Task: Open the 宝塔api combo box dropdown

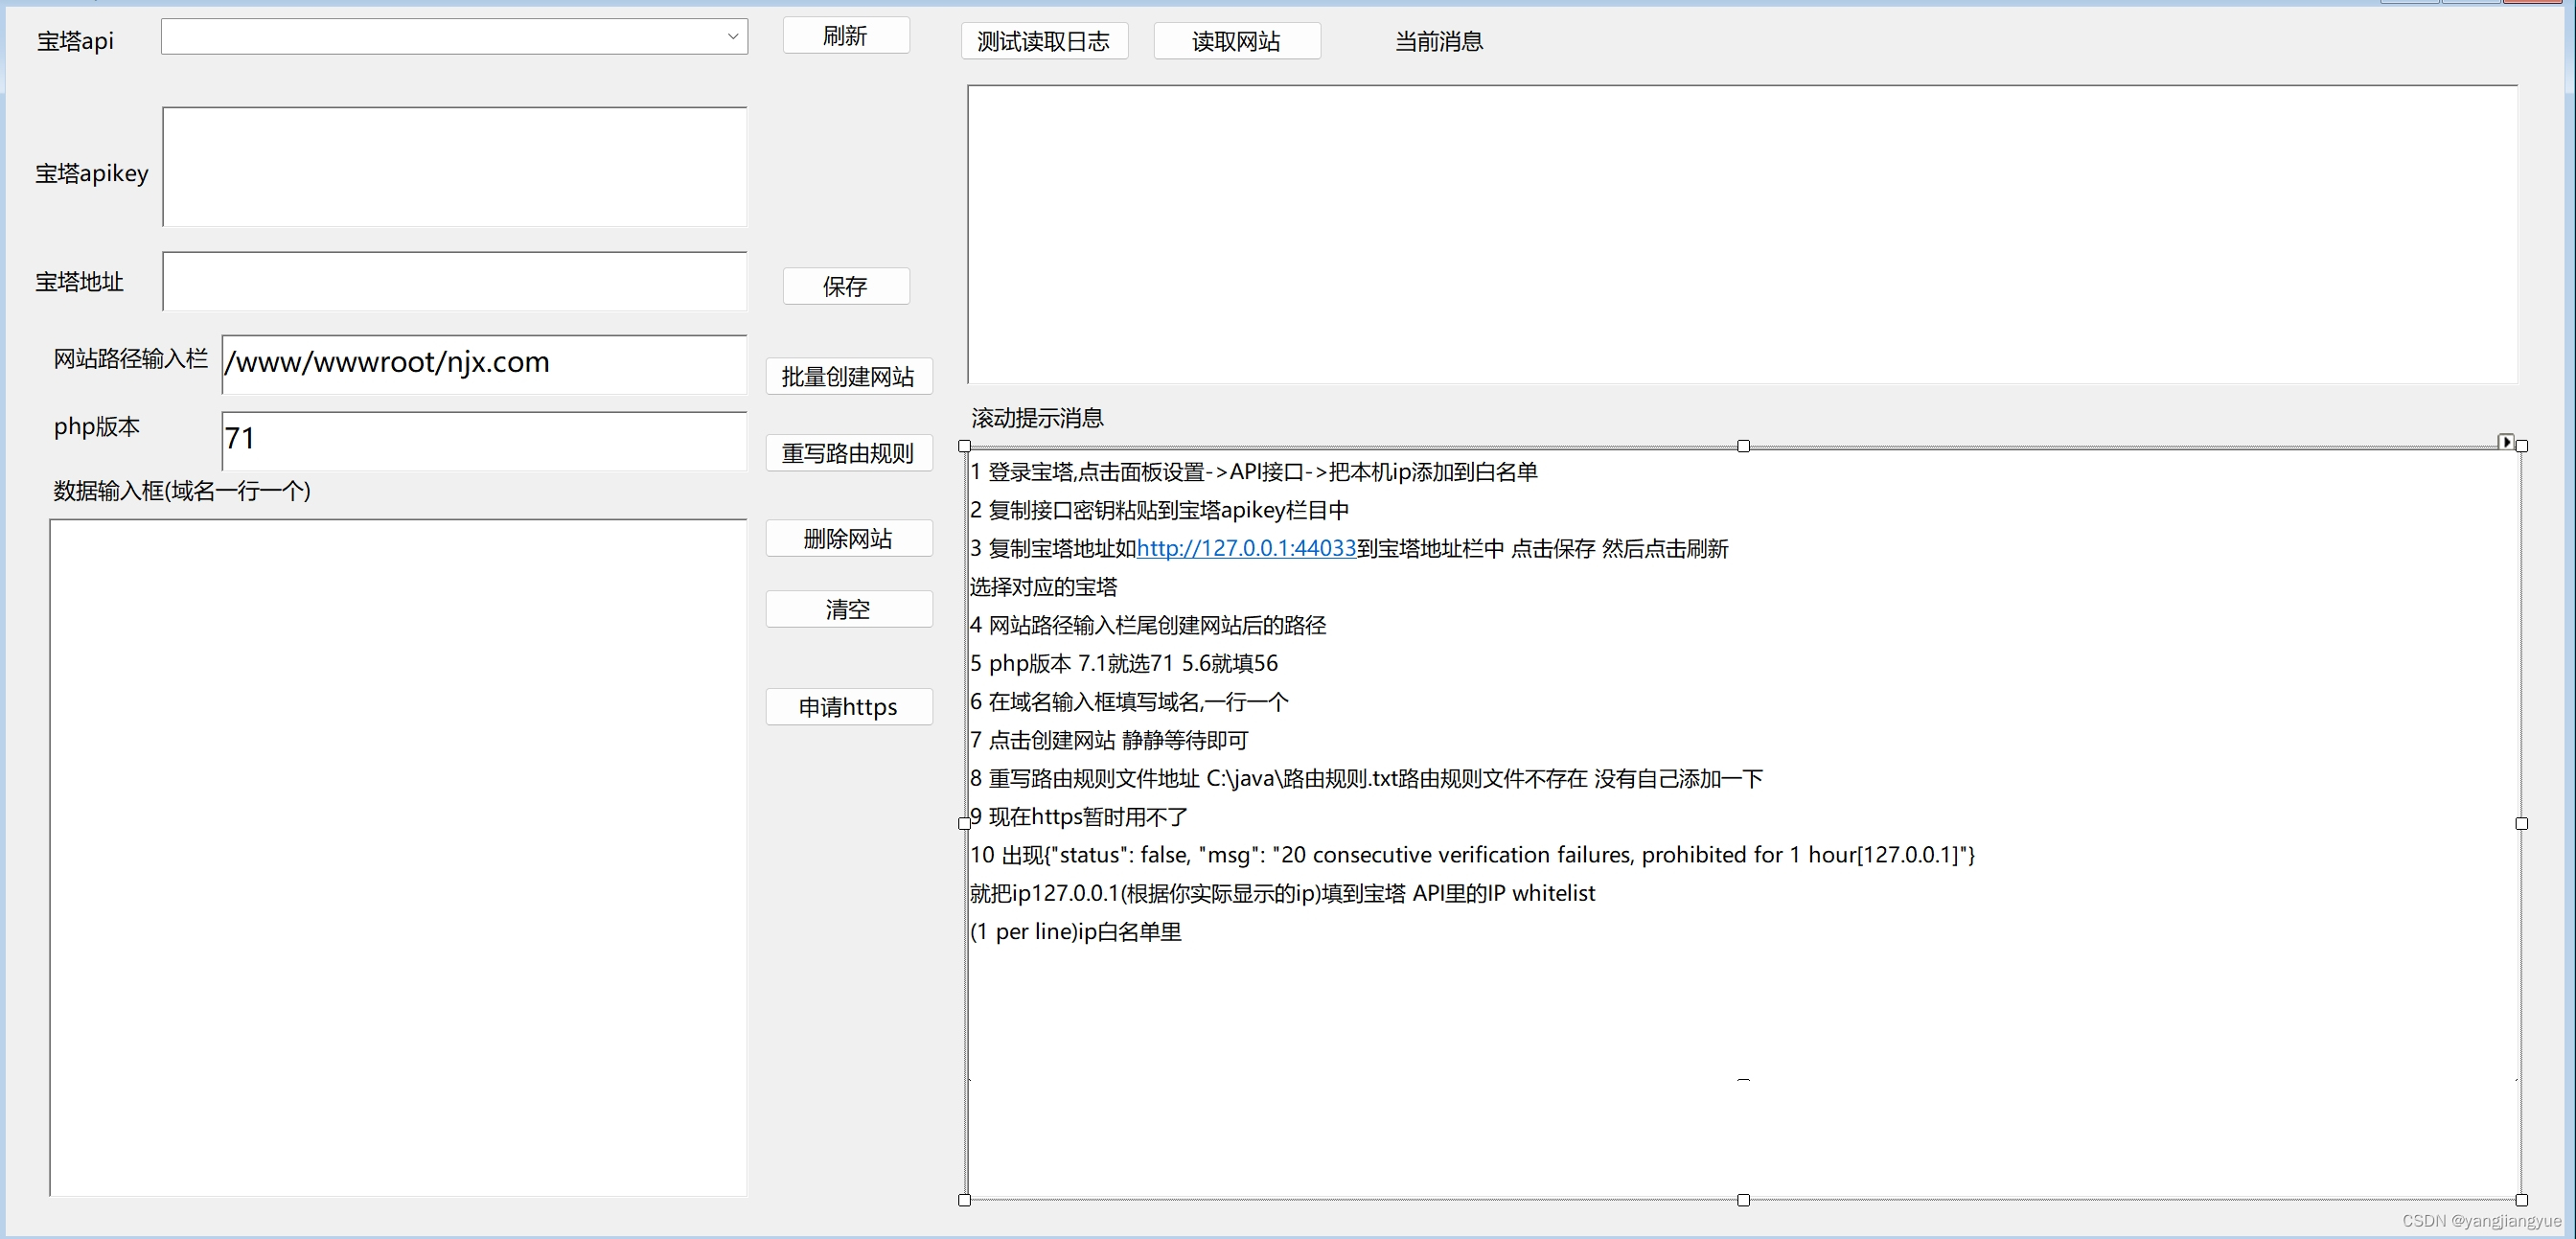Action: tap(732, 37)
